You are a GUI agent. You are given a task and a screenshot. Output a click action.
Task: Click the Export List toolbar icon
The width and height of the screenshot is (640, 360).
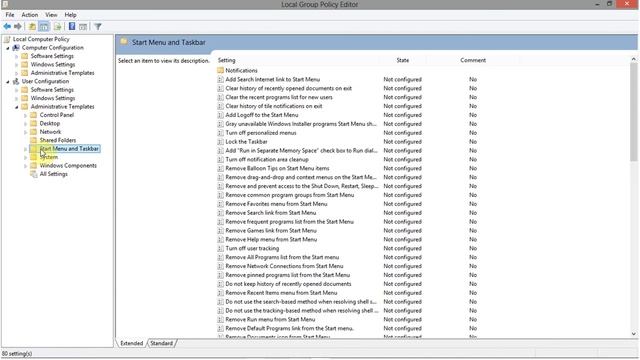tap(58, 27)
